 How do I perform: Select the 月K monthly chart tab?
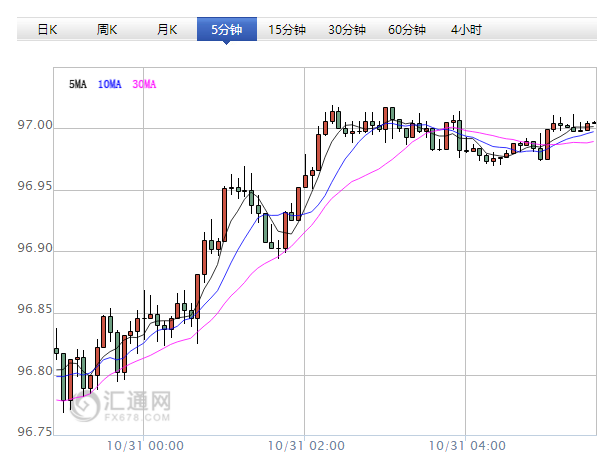click(167, 29)
